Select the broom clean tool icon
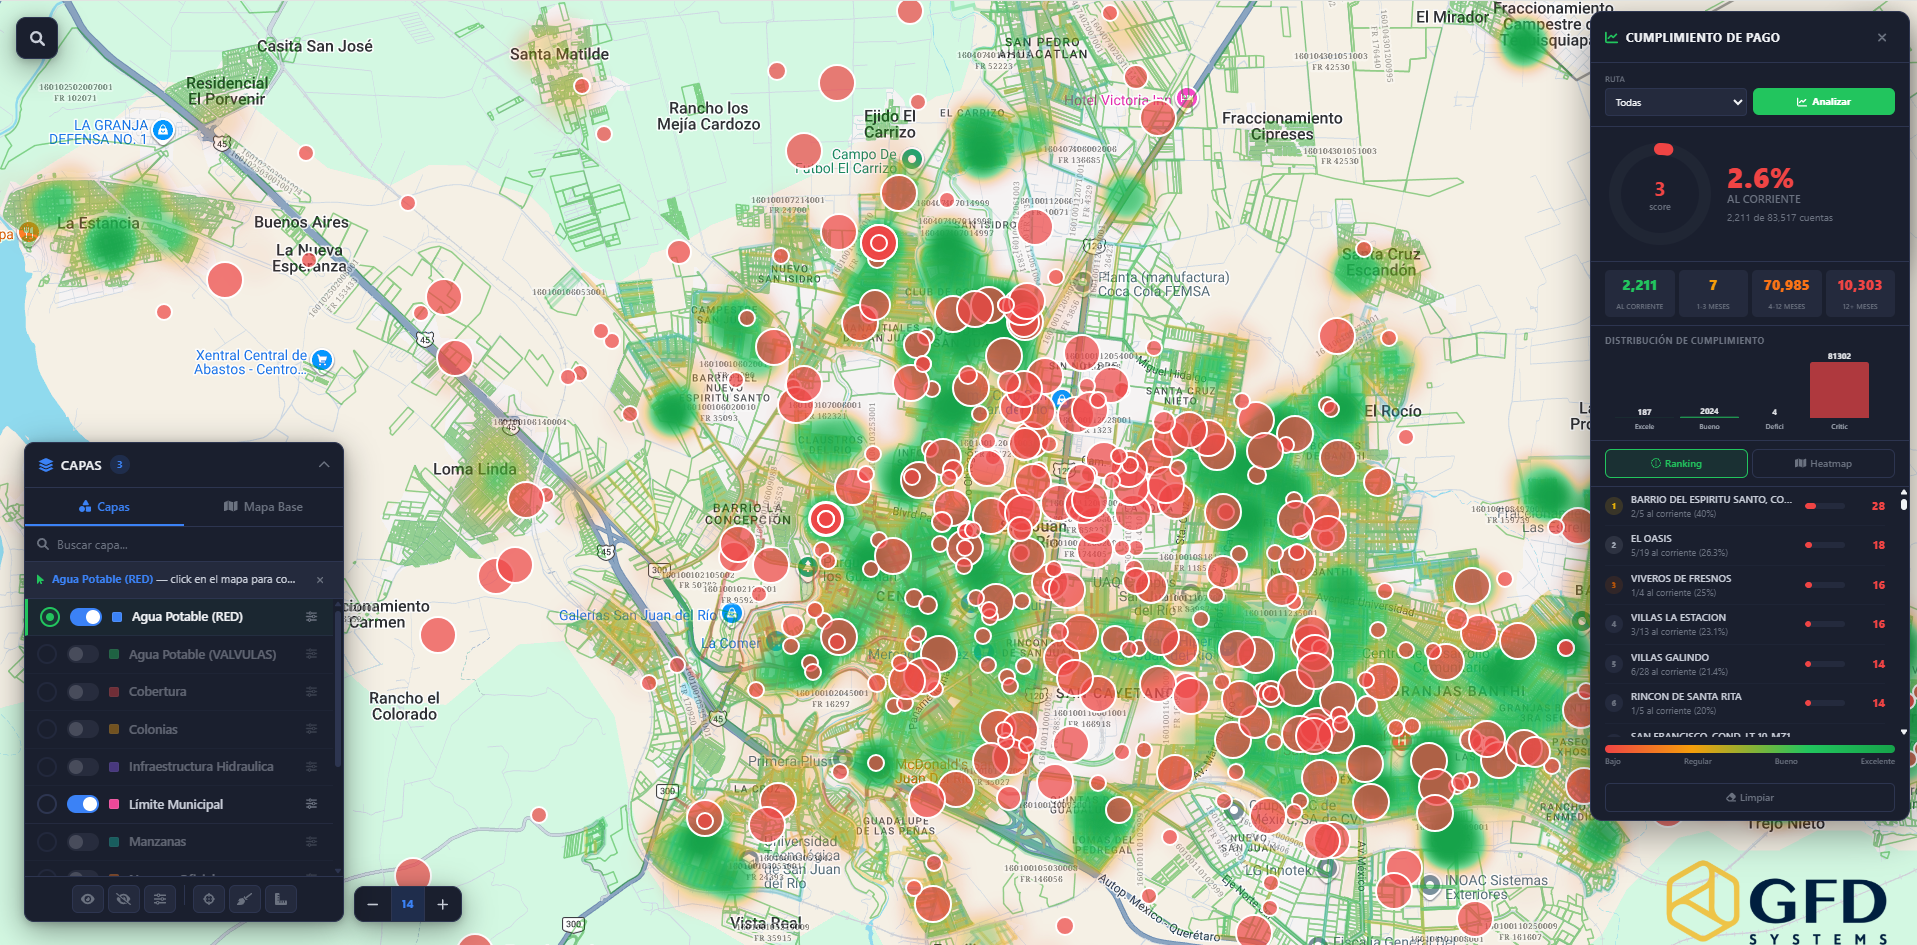Viewport: 1917px width, 945px height. [245, 899]
